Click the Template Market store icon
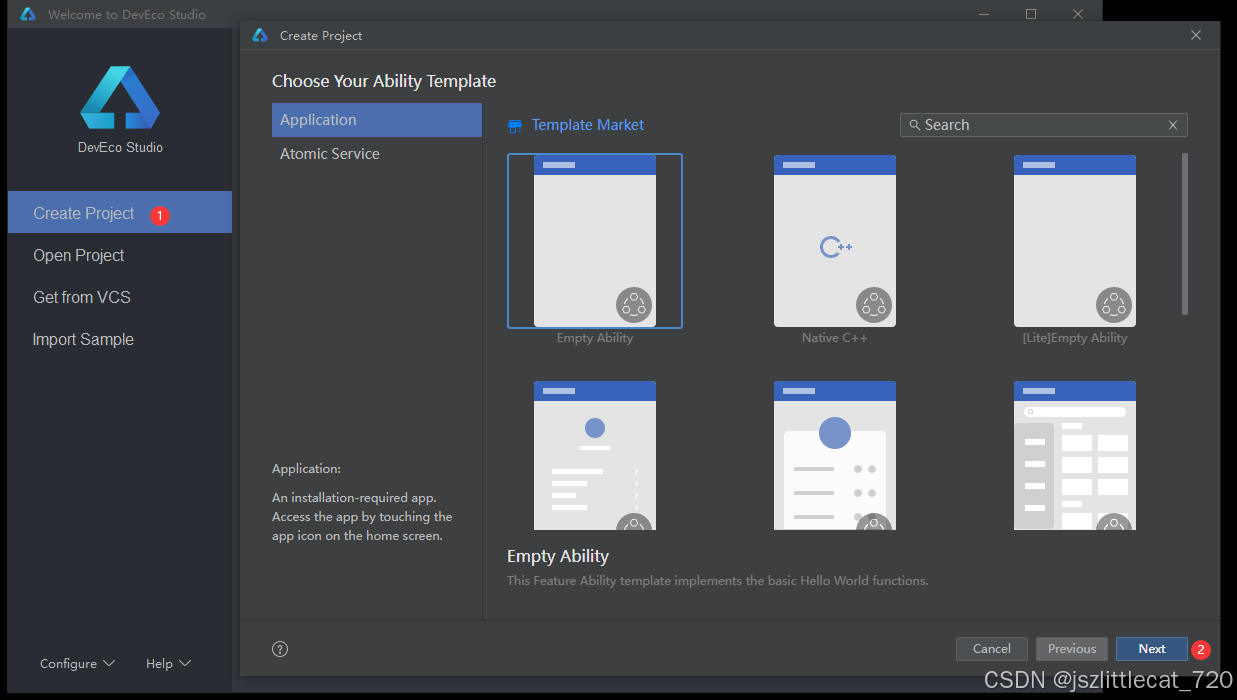The height and width of the screenshot is (700, 1237). [515, 125]
